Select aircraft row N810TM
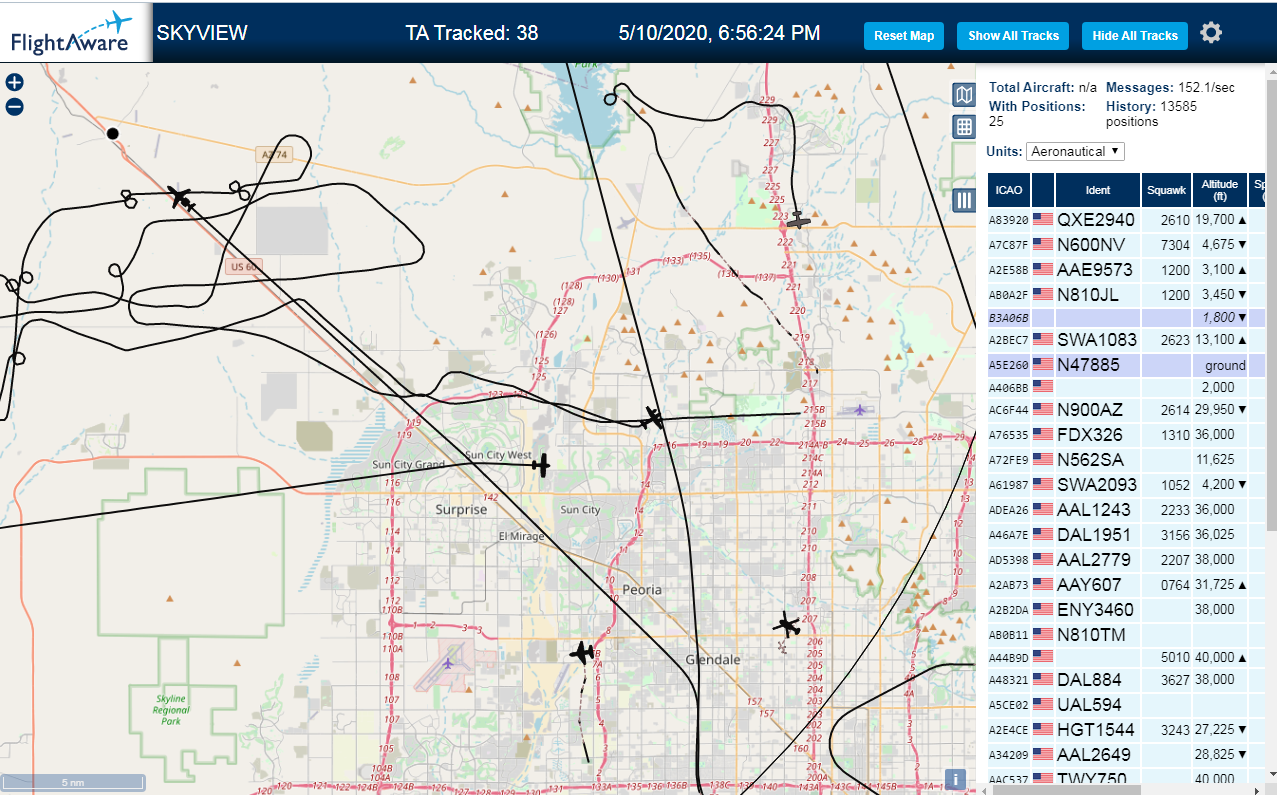The width and height of the screenshot is (1277, 795). pos(1126,635)
